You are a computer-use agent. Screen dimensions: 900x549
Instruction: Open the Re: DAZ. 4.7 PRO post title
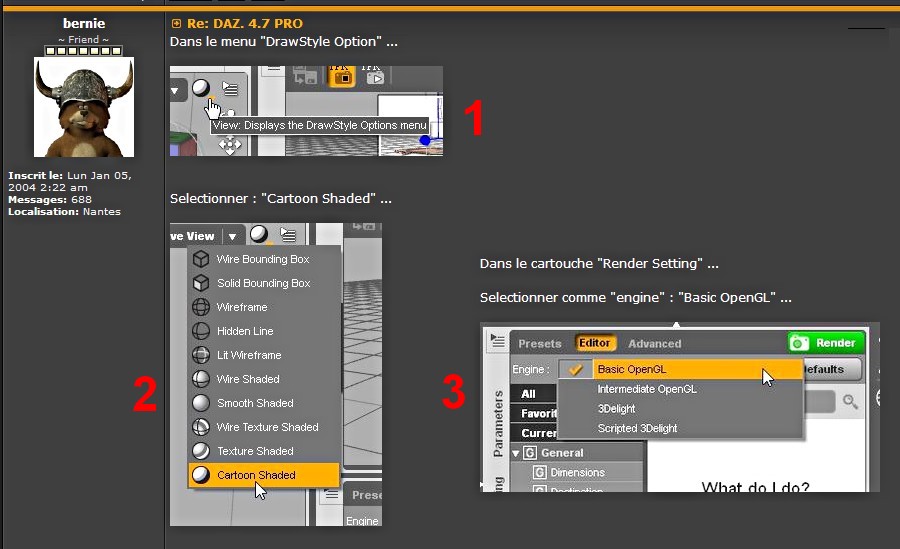pos(245,24)
